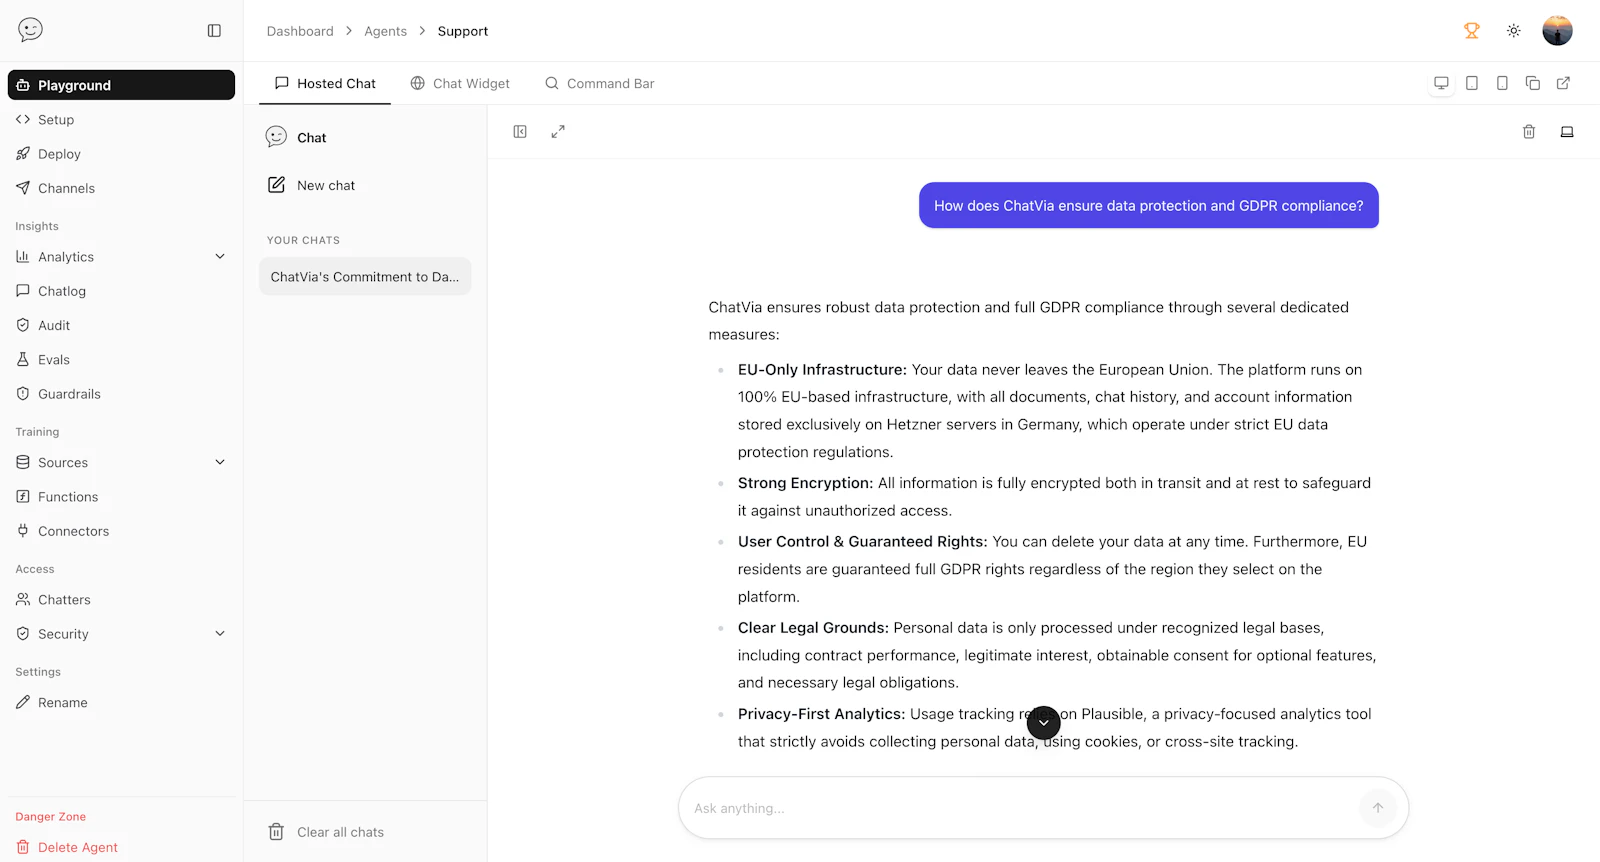Open Sources in the sidebar
1600x862 pixels.
(x=63, y=463)
